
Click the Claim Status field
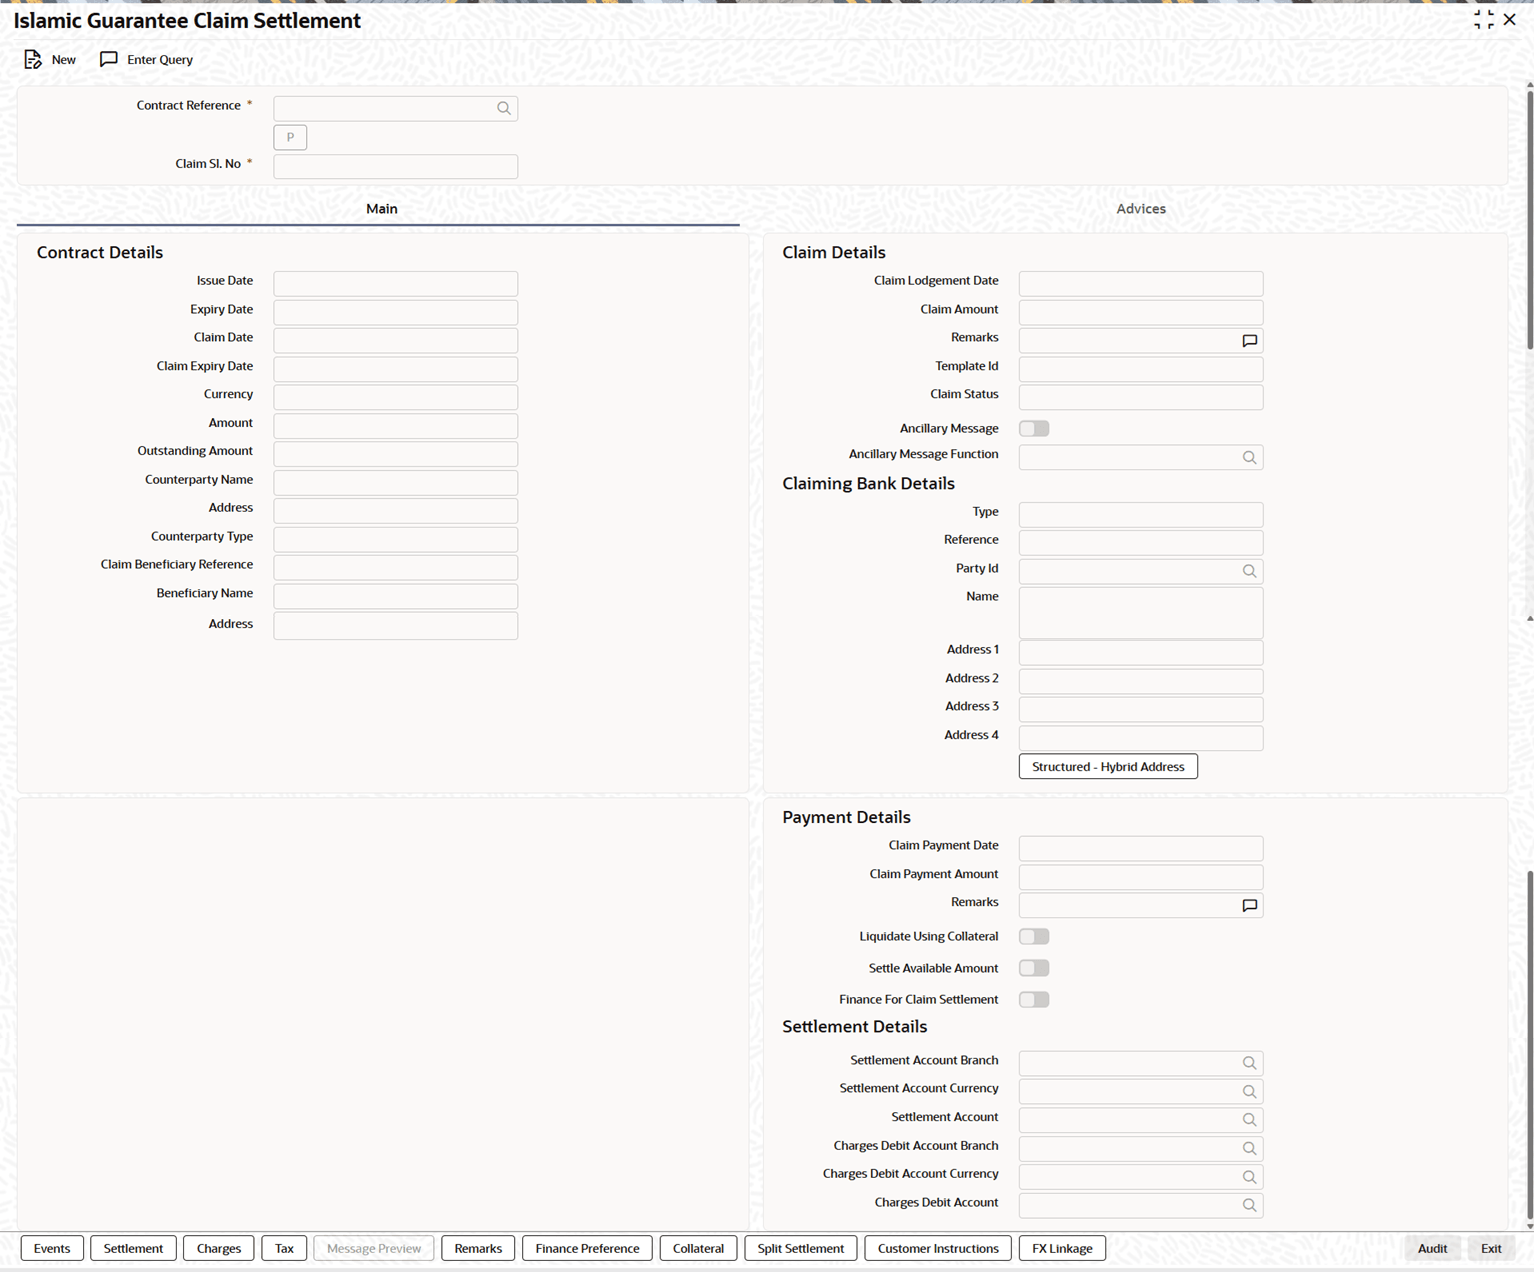pyautogui.click(x=1141, y=398)
